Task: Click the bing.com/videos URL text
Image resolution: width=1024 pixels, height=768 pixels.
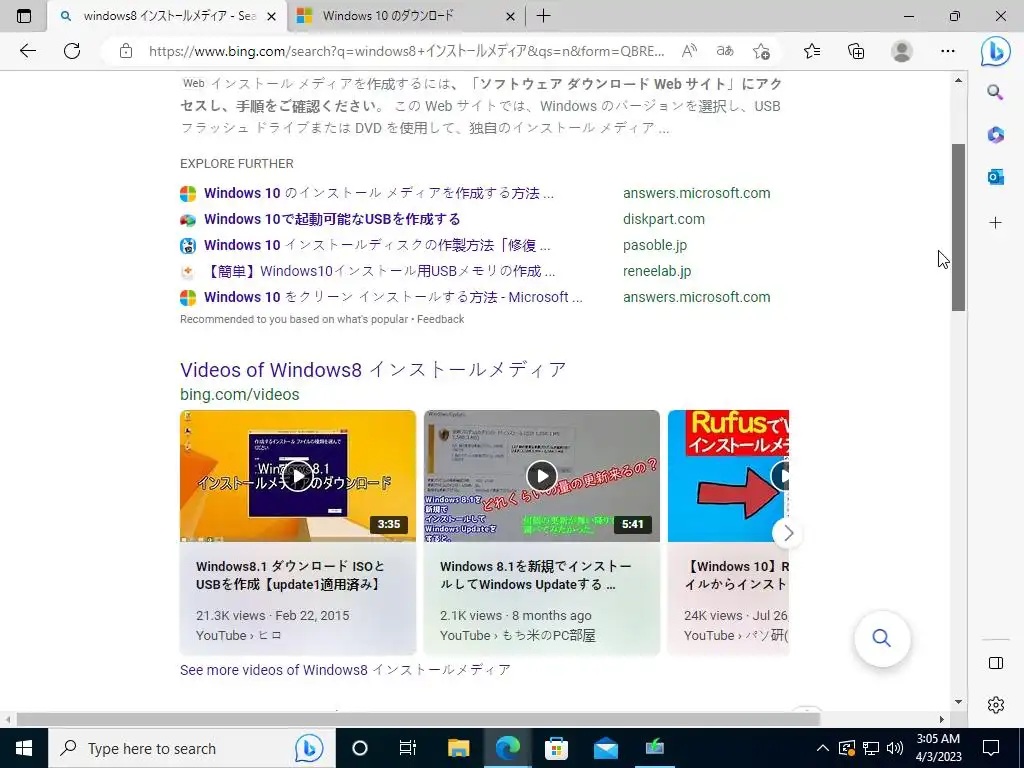Action: (x=240, y=394)
